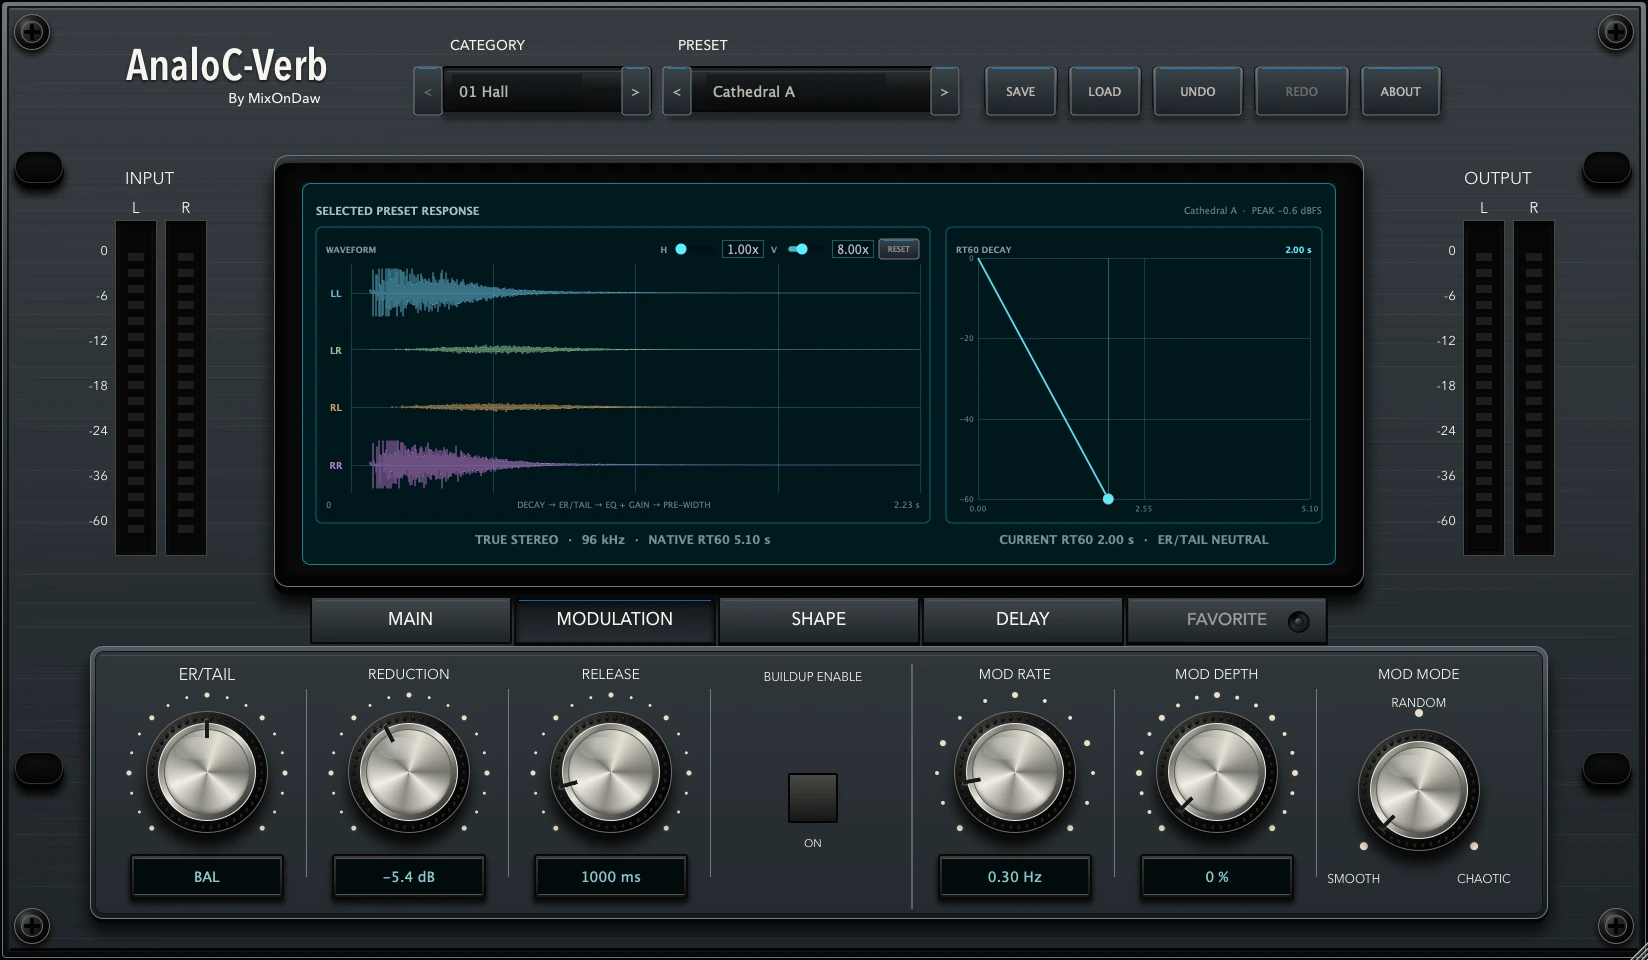Open the FAVORITE tab

click(x=1226, y=619)
